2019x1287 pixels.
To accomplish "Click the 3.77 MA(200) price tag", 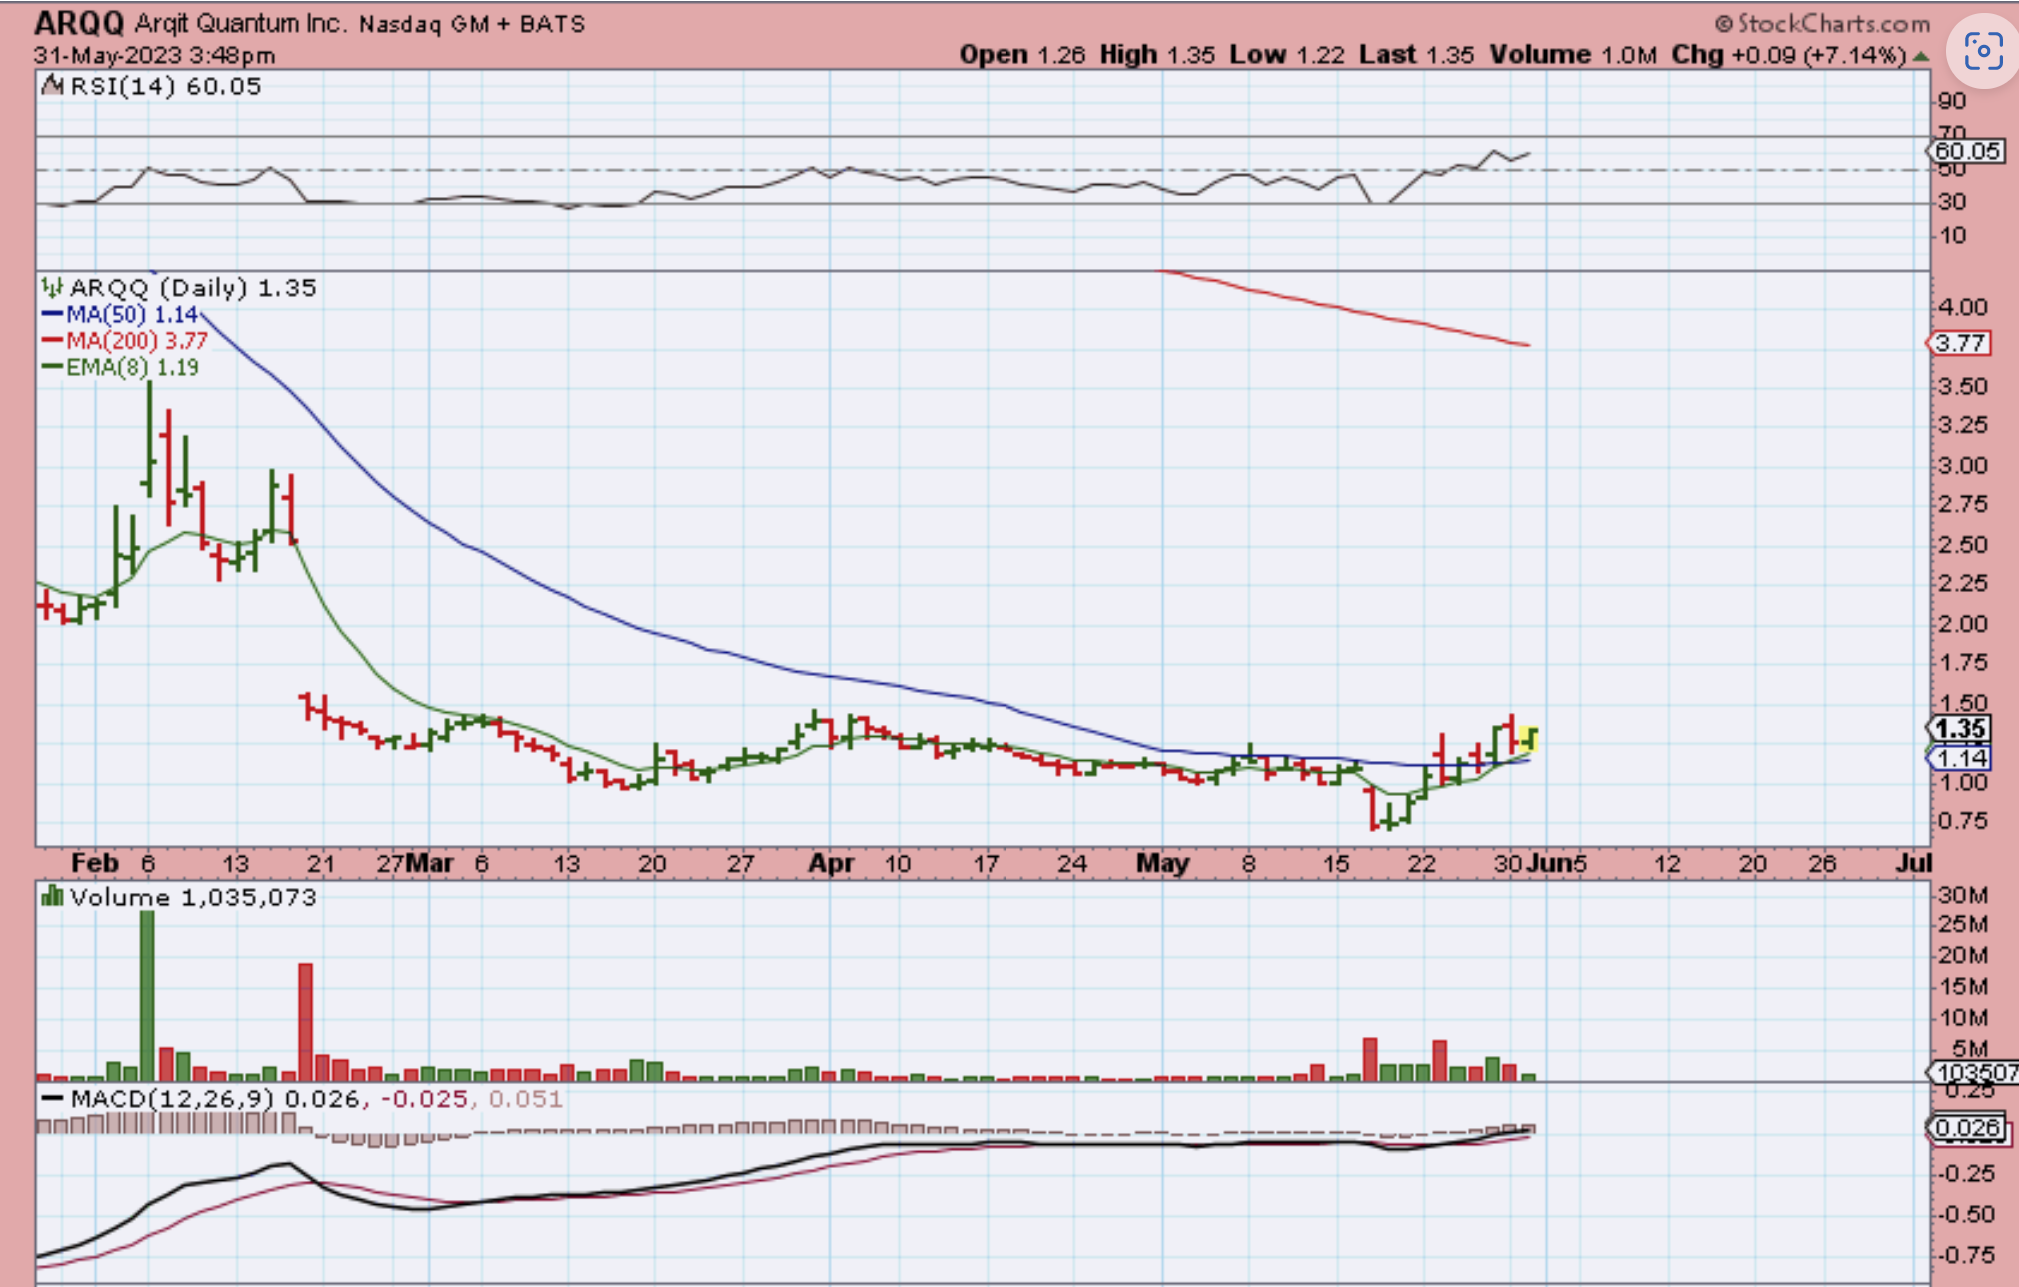I will [1960, 344].
